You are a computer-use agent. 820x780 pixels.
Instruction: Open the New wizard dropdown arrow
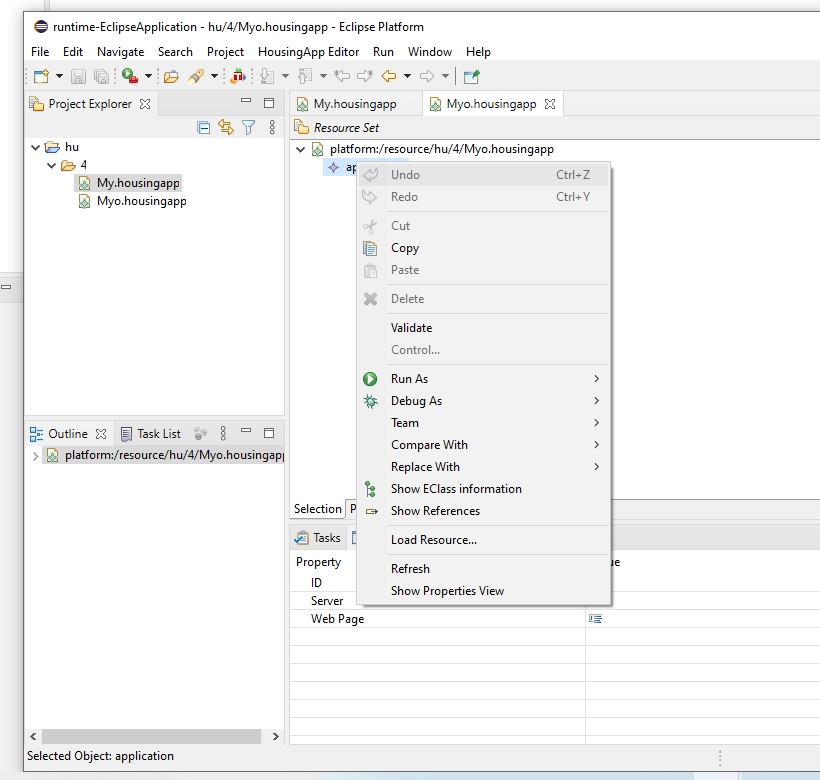coord(59,76)
